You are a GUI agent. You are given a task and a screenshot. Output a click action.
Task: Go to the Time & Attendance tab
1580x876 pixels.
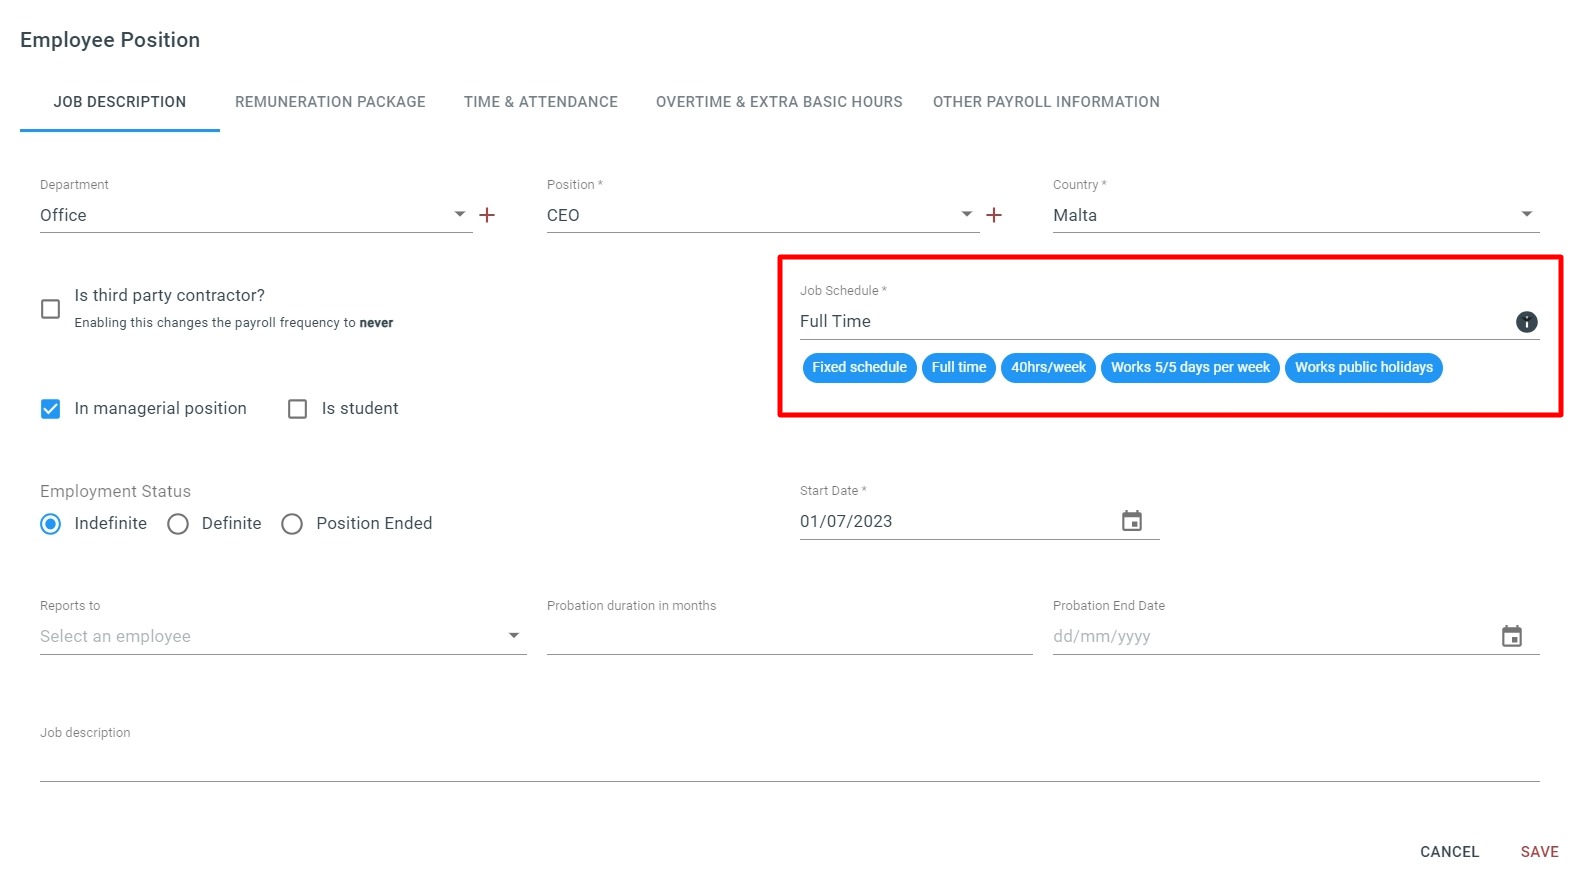tap(541, 102)
